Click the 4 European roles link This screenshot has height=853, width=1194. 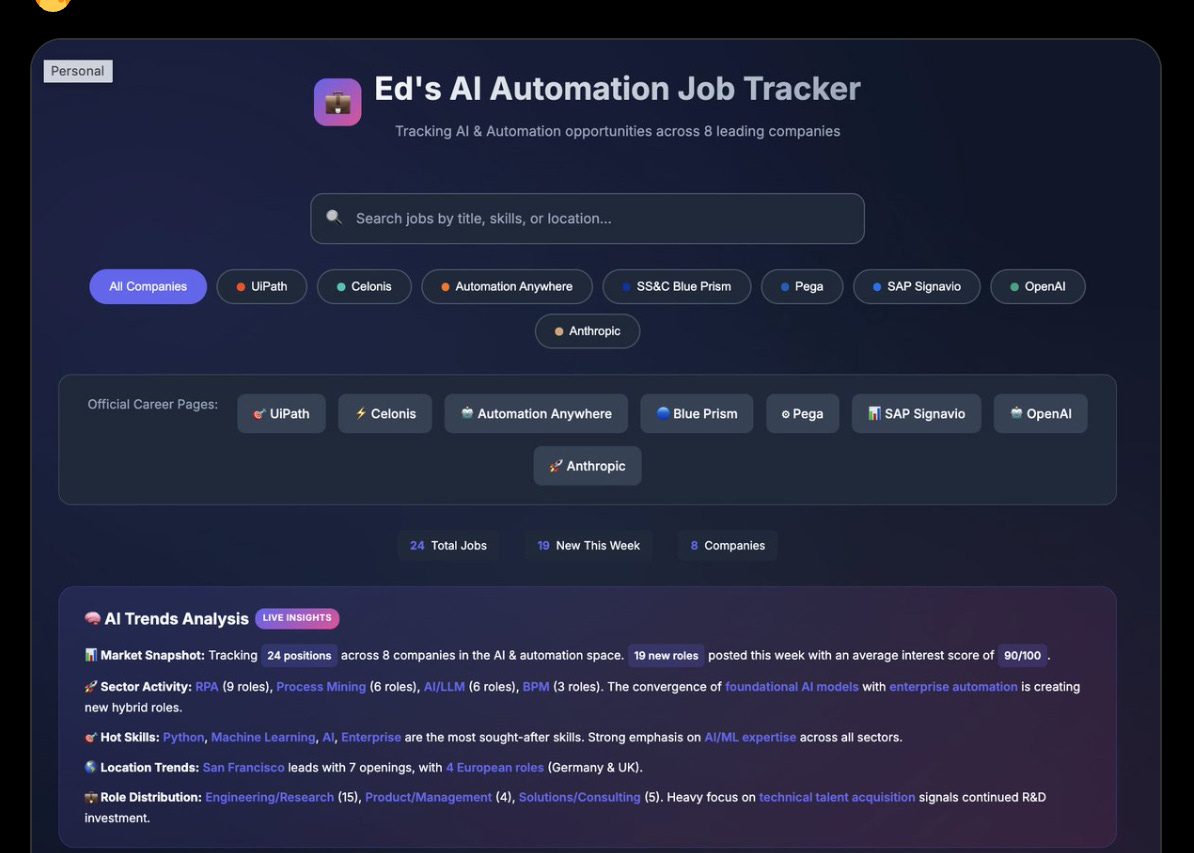click(495, 767)
